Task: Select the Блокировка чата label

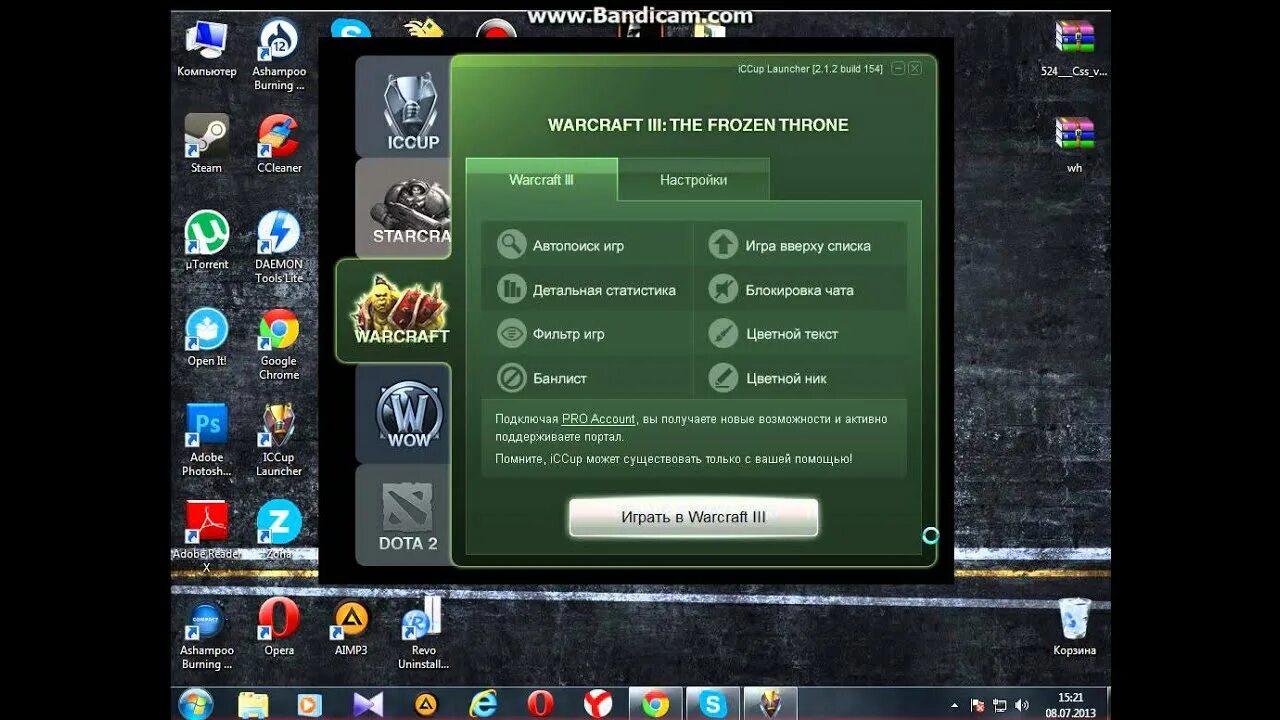Action: coord(800,290)
